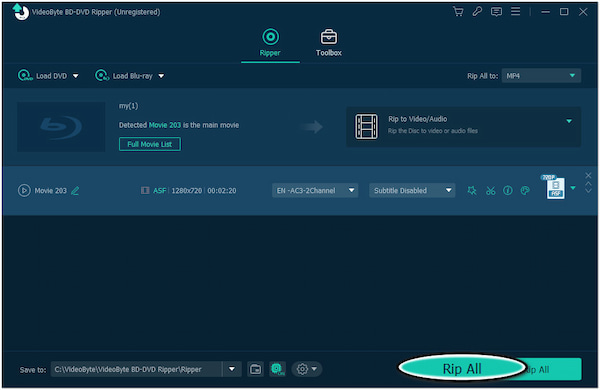Remove Movie 203 with the X icon

pos(588,176)
